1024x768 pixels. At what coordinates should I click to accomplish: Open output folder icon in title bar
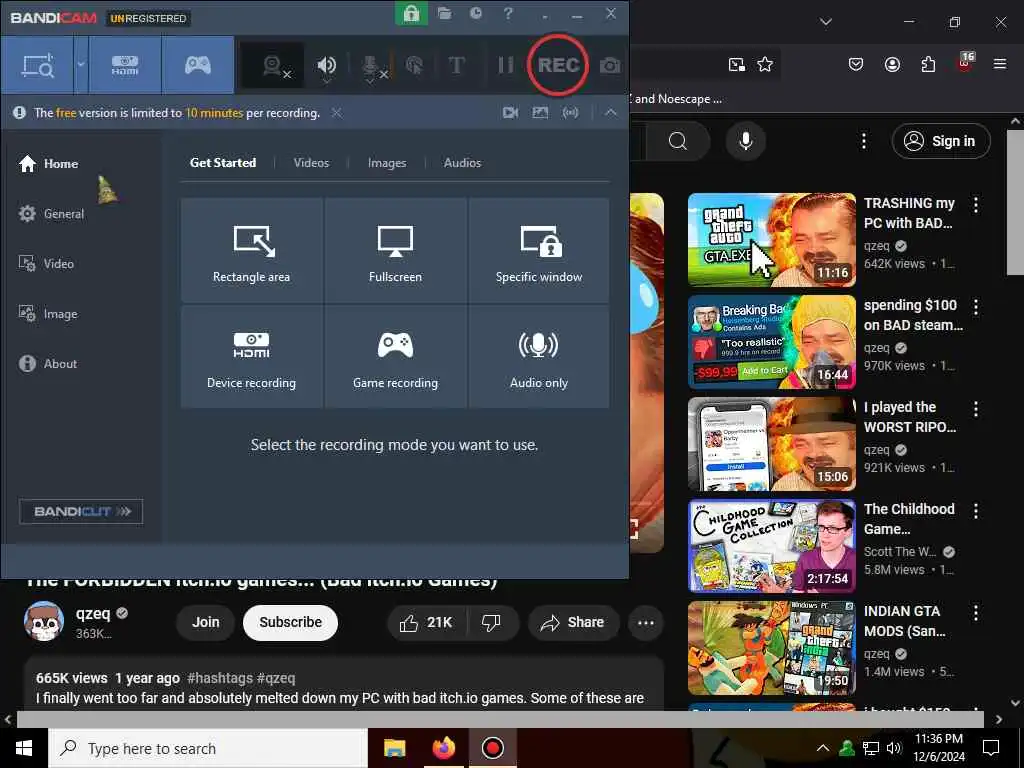pyautogui.click(x=445, y=13)
